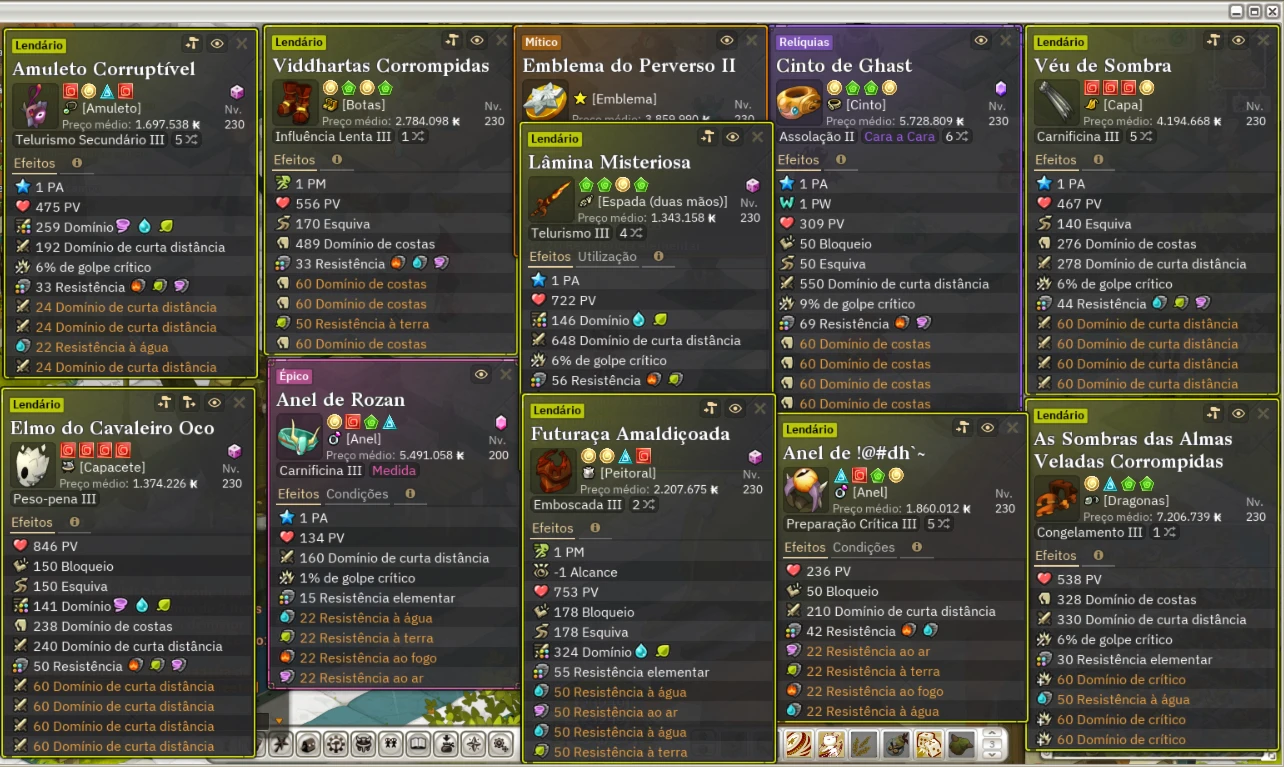Step shortcut bar page up arrow
The image size is (1284, 767).
point(990,734)
